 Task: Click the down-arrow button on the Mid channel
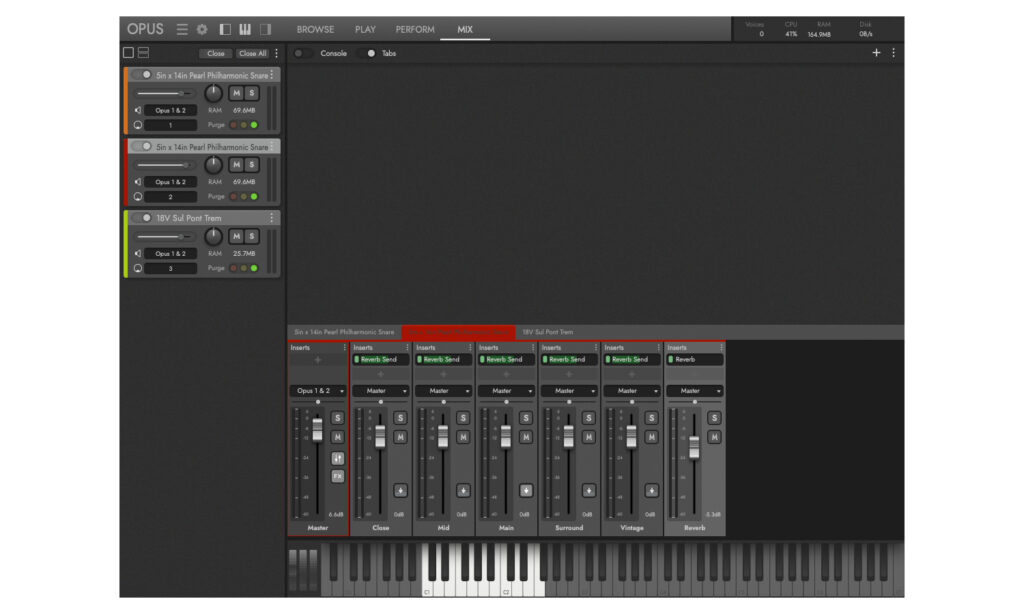coord(463,491)
